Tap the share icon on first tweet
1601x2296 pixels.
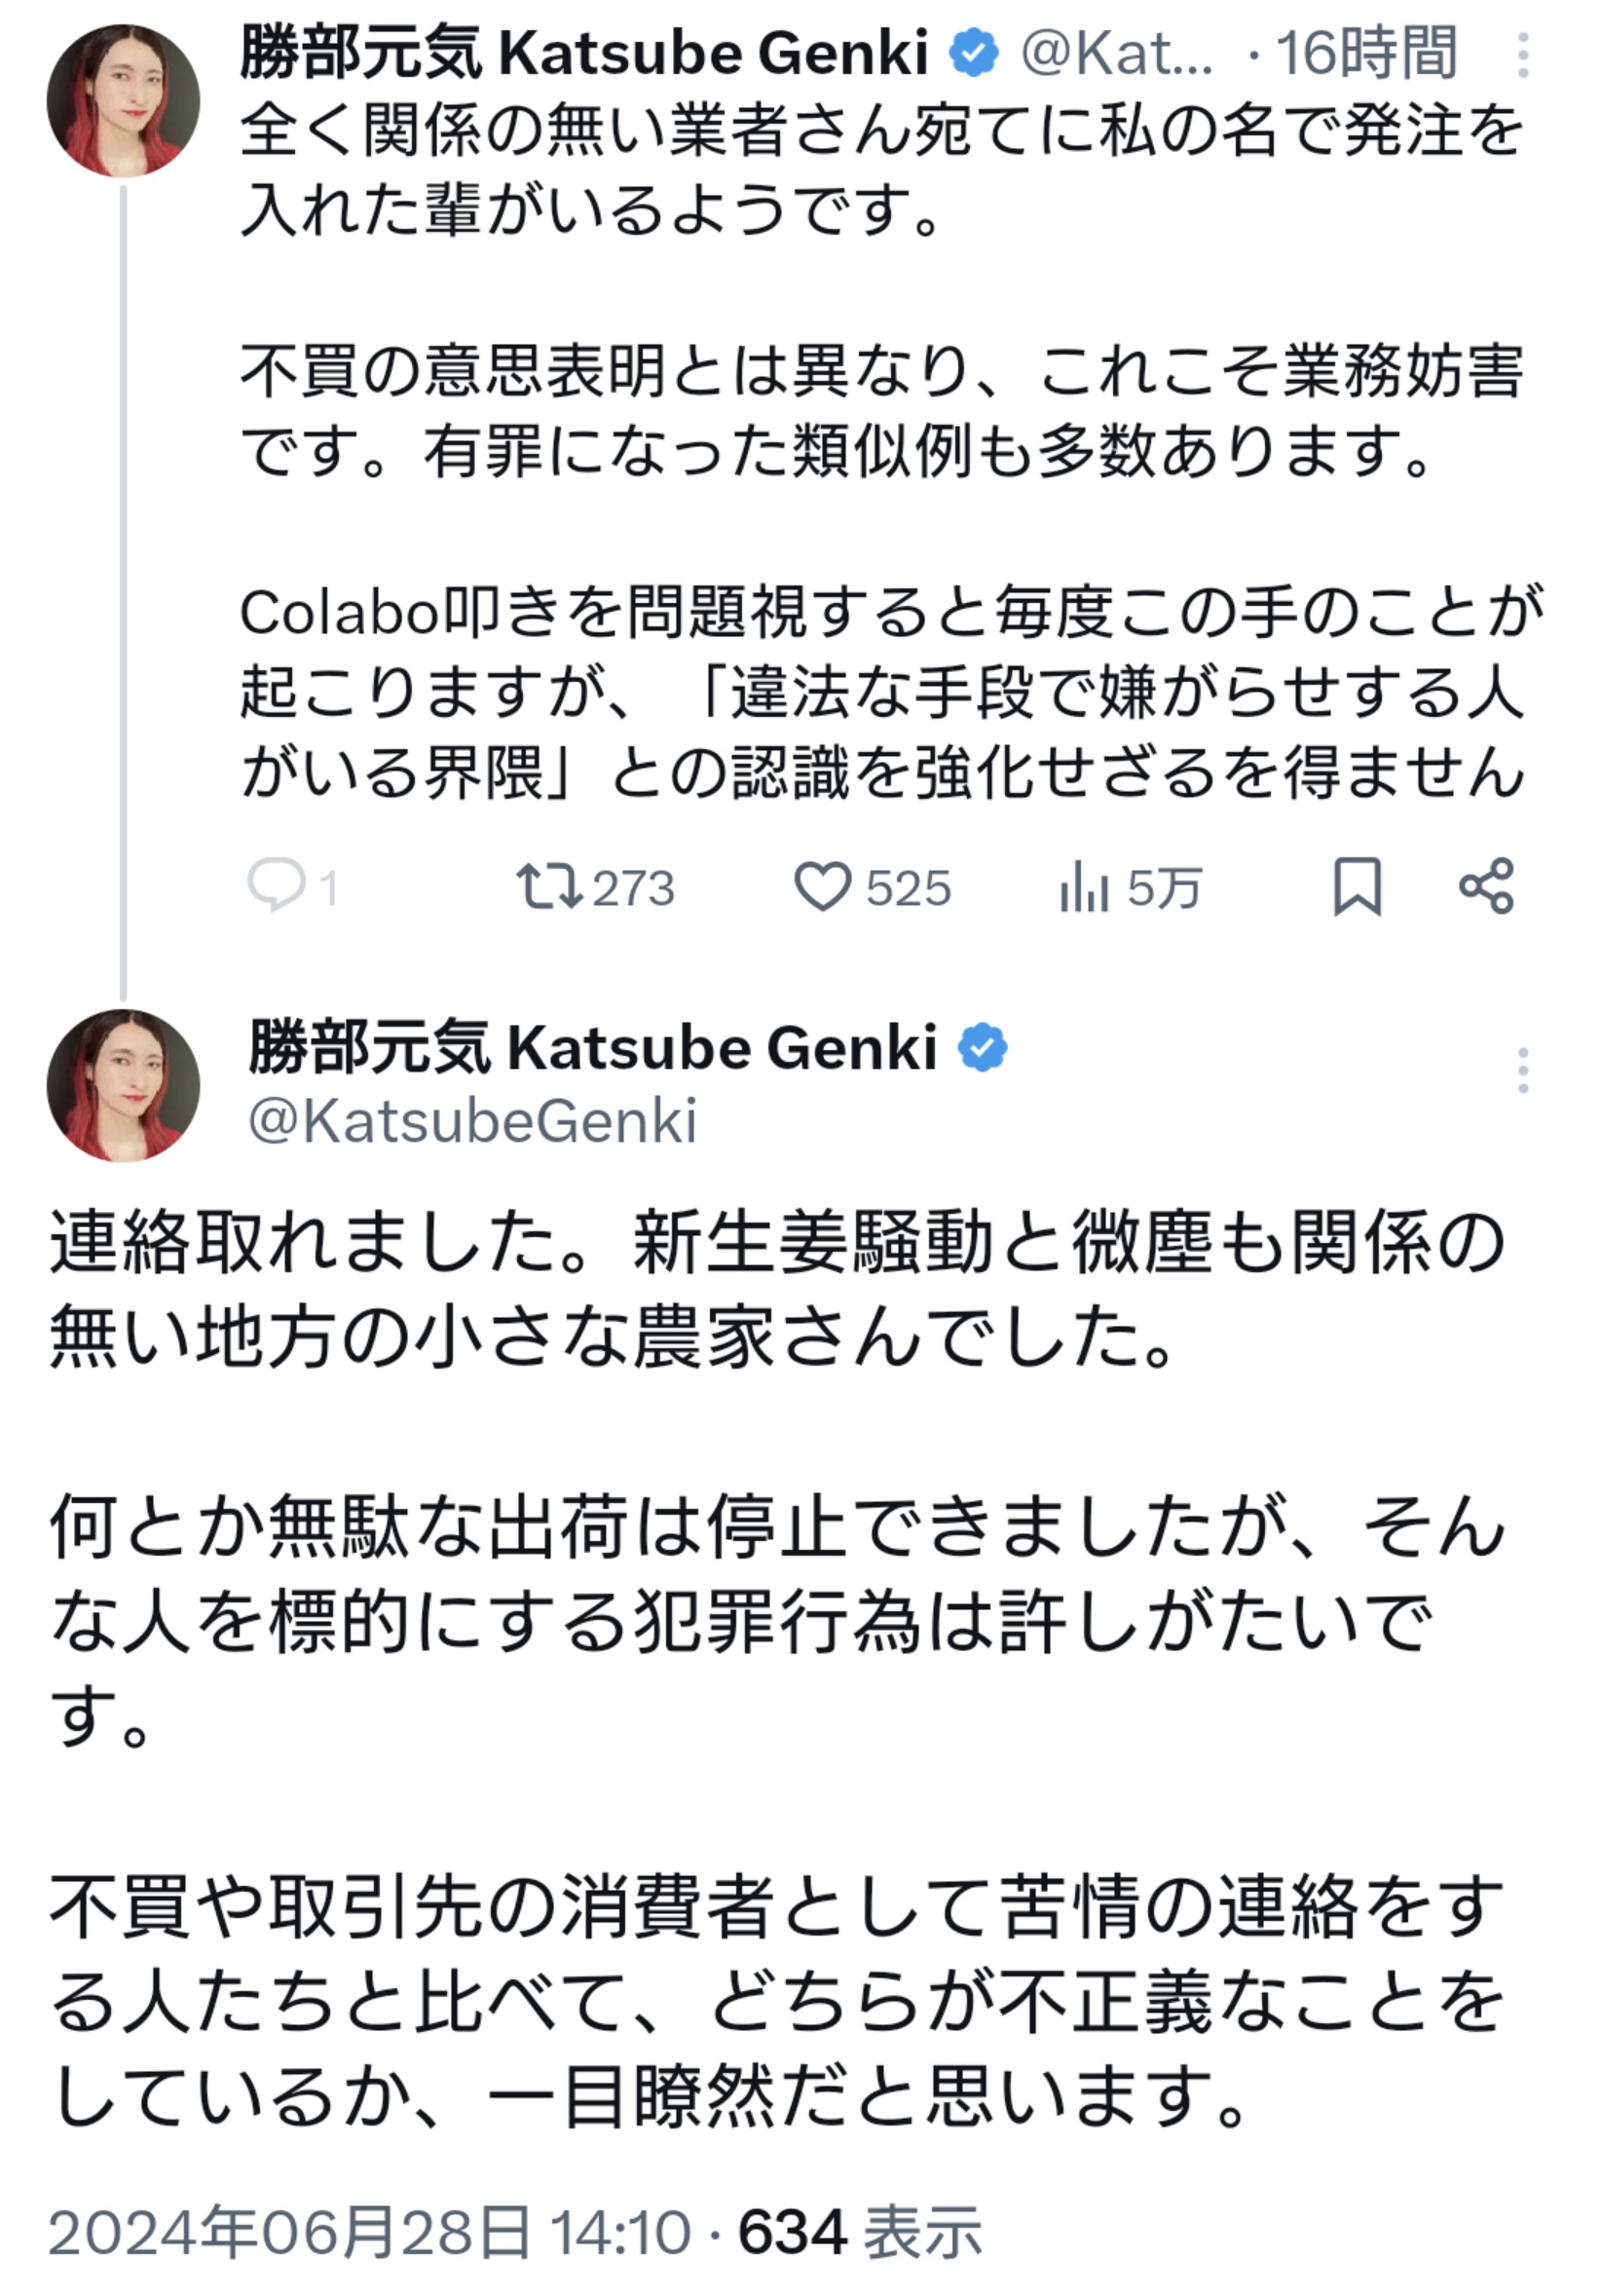coord(1487,886)
